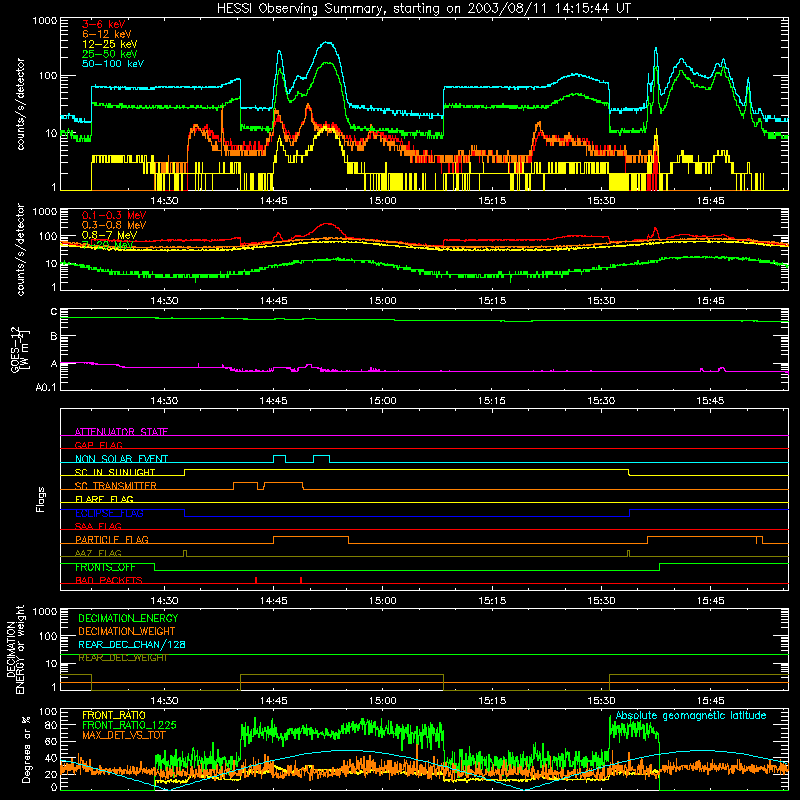The height and width of the screenshot is (800, 800).
Task: Click the HESSI Observing Summary plot title
Action: 424,9
